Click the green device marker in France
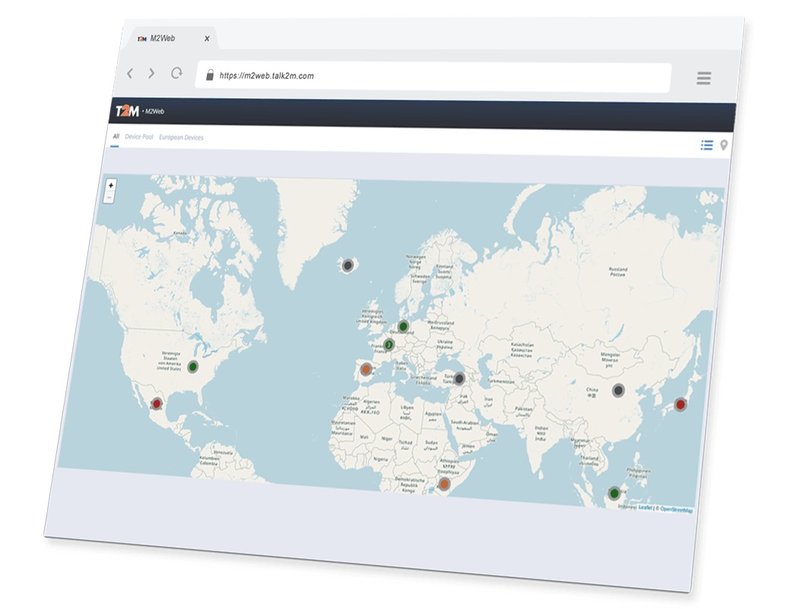 coord(389,345)
